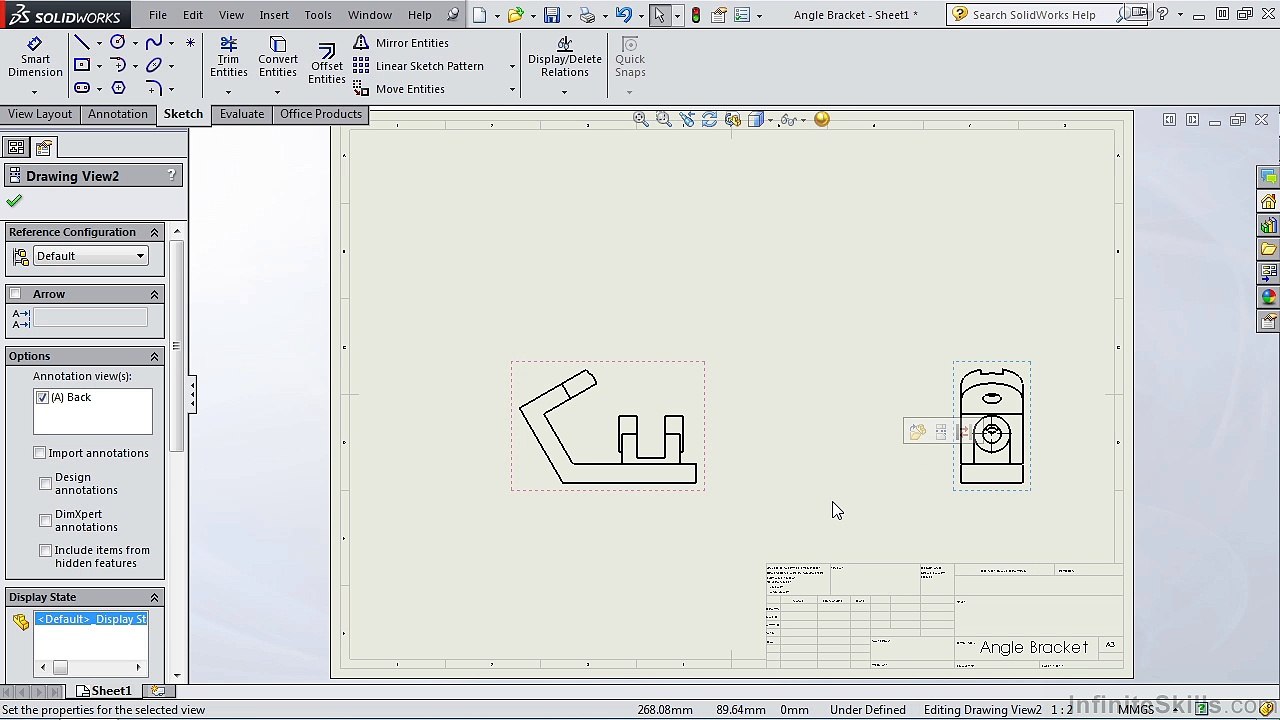1280x720 pixels.
Task: Enable Design annotations checkbox
Action: 46,484
